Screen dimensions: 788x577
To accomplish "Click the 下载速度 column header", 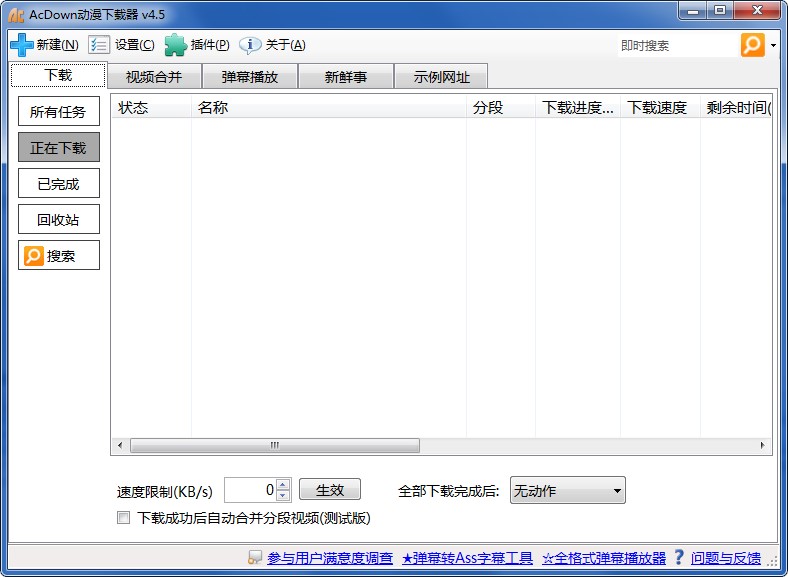I will pos(660,108).
